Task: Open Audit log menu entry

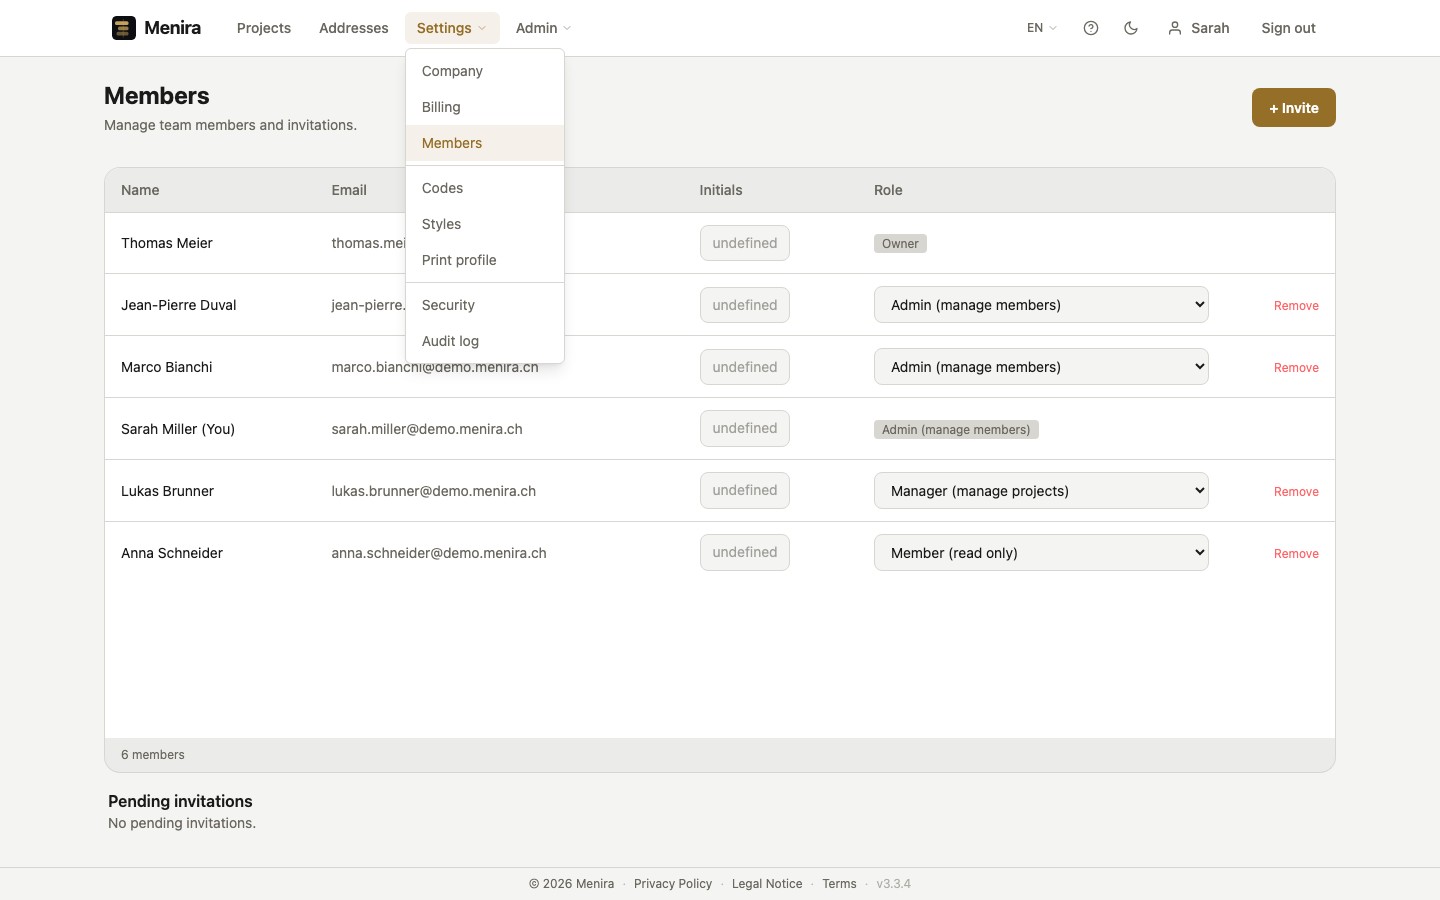Action: point(485,341)
